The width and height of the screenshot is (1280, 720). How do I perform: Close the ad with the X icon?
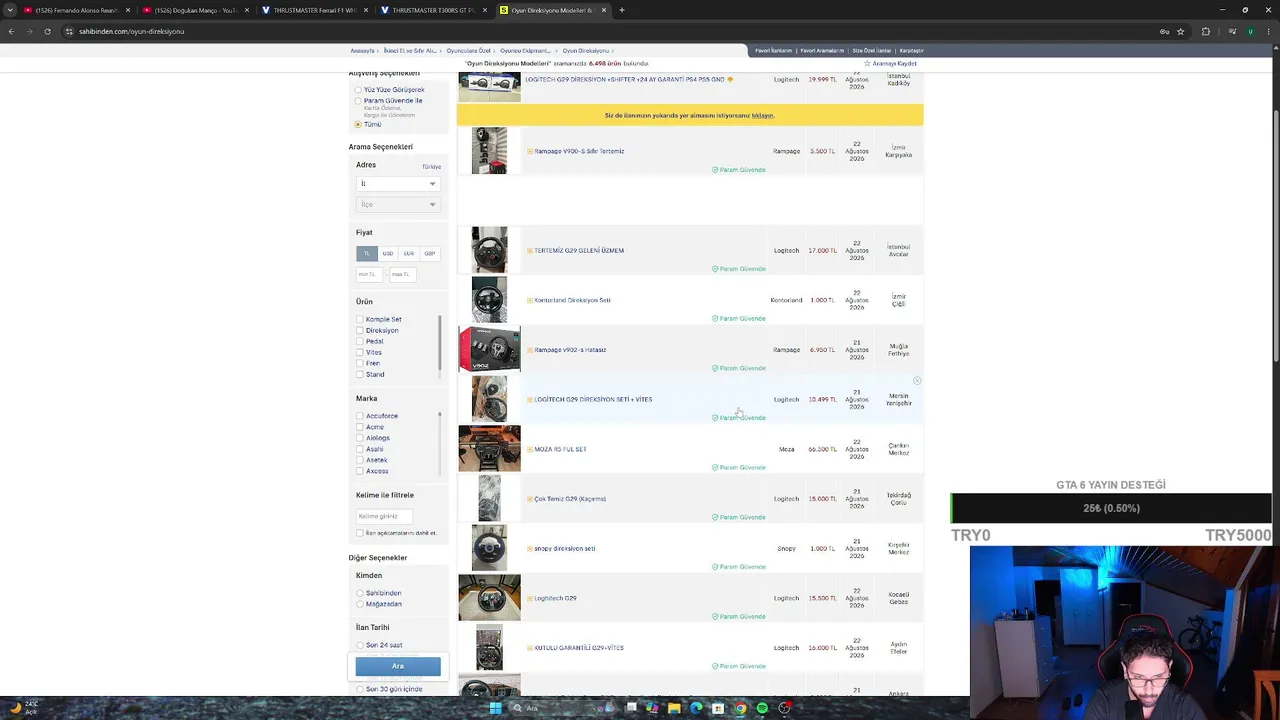pos(917,381)
